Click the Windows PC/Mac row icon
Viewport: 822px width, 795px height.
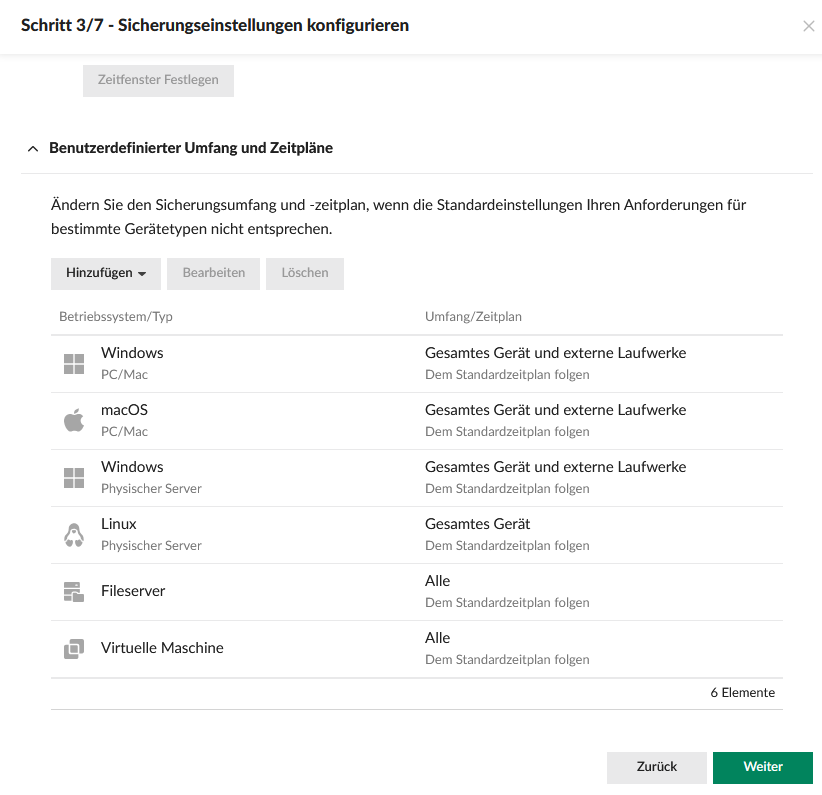(74, 364)
